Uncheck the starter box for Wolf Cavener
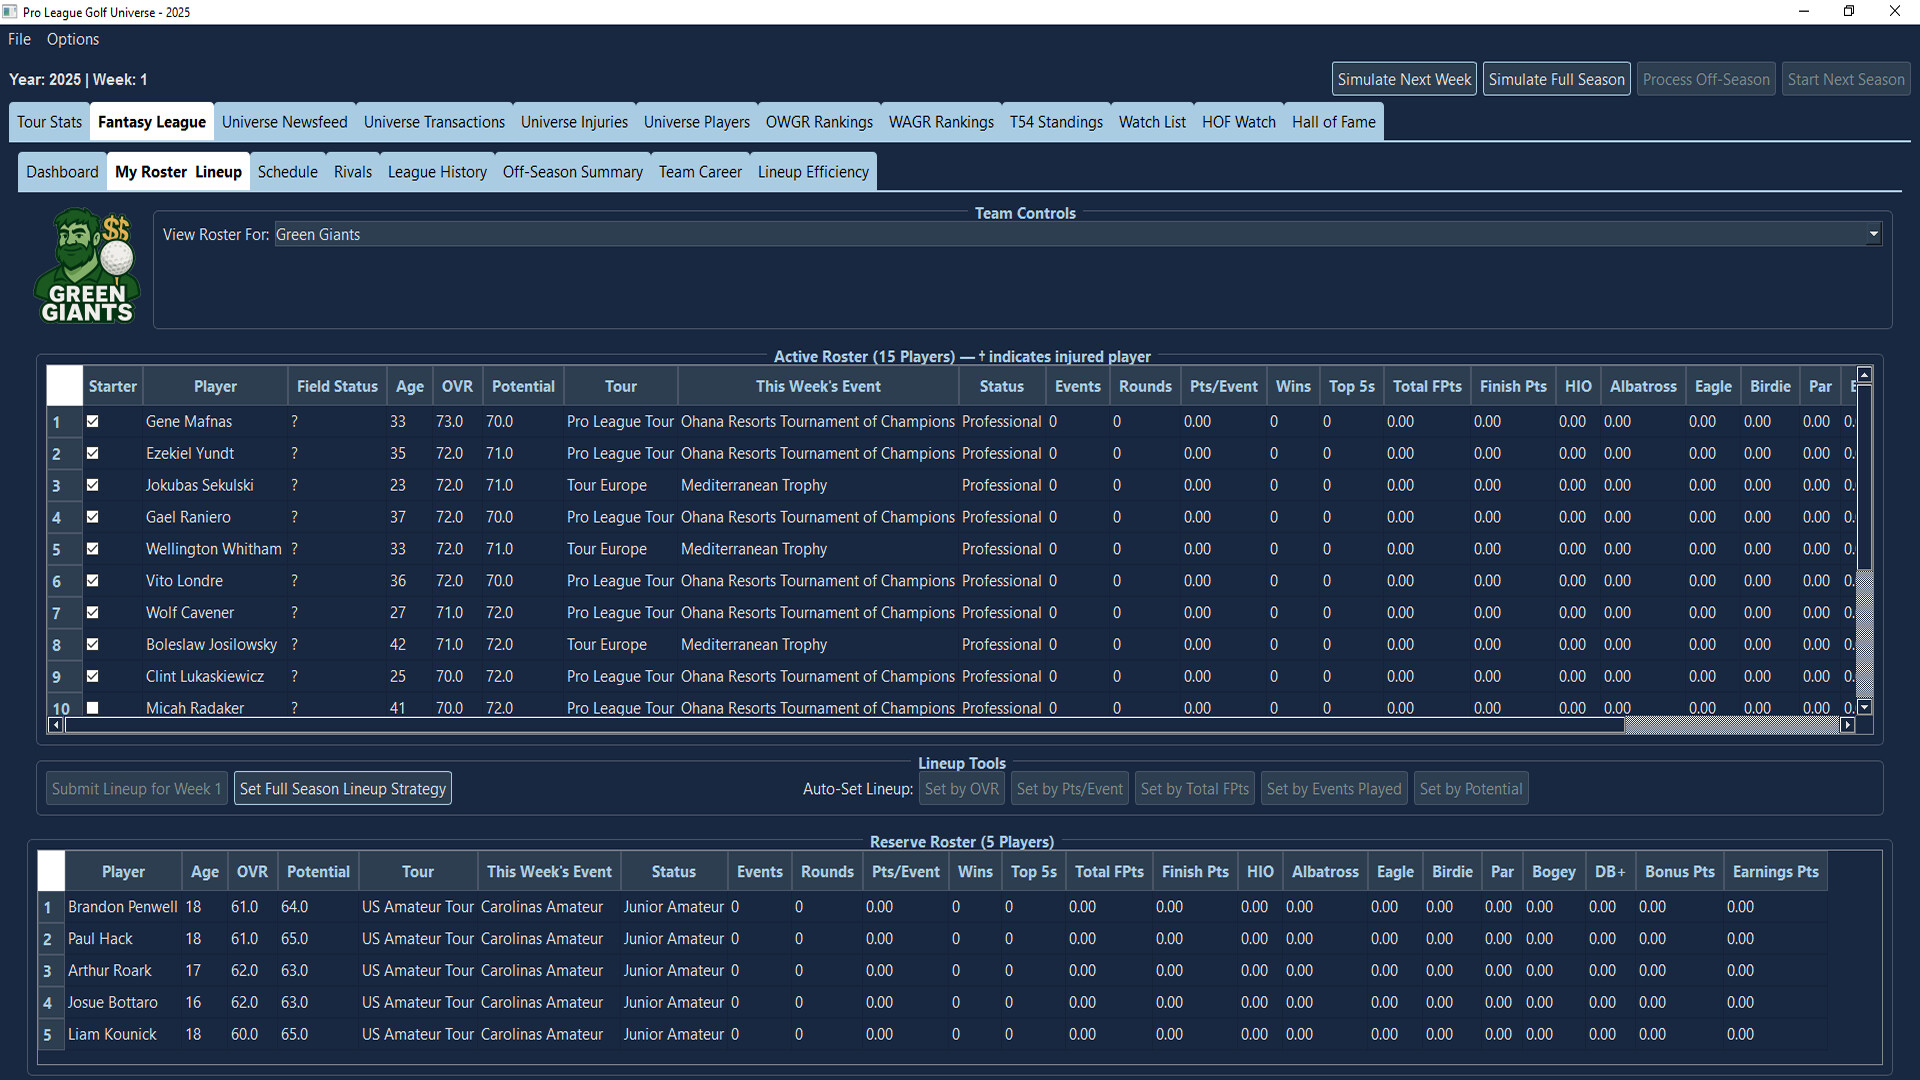The image size is (1920, 1080). pos(93,612)
